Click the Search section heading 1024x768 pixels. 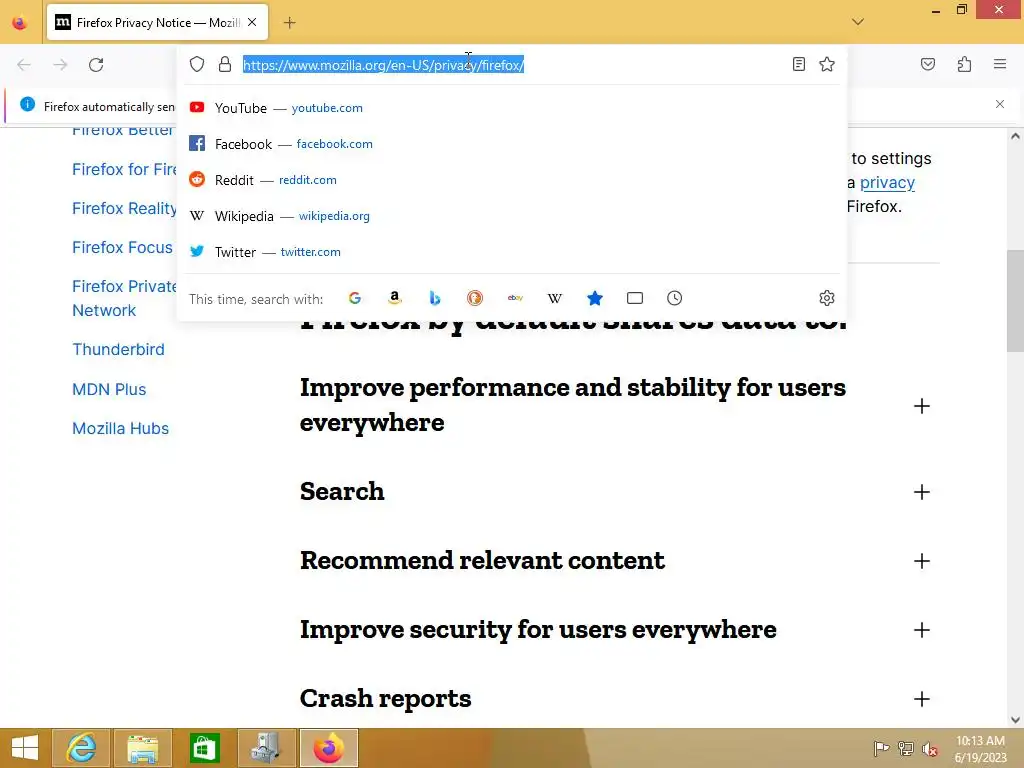(342, 492)
